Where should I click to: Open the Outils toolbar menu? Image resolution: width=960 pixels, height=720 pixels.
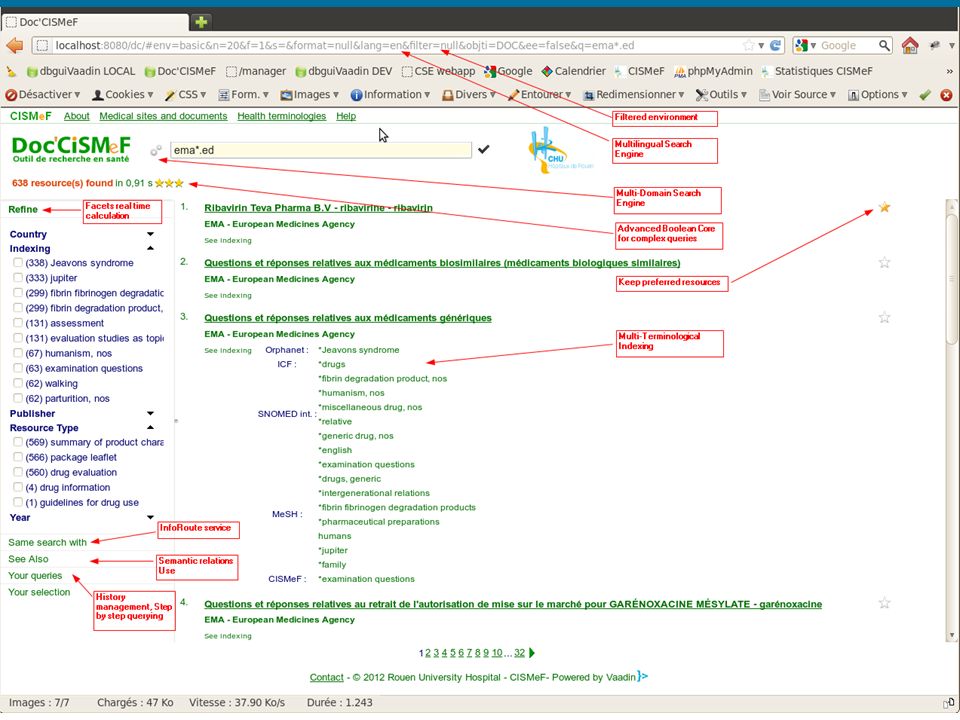(721, 95)
